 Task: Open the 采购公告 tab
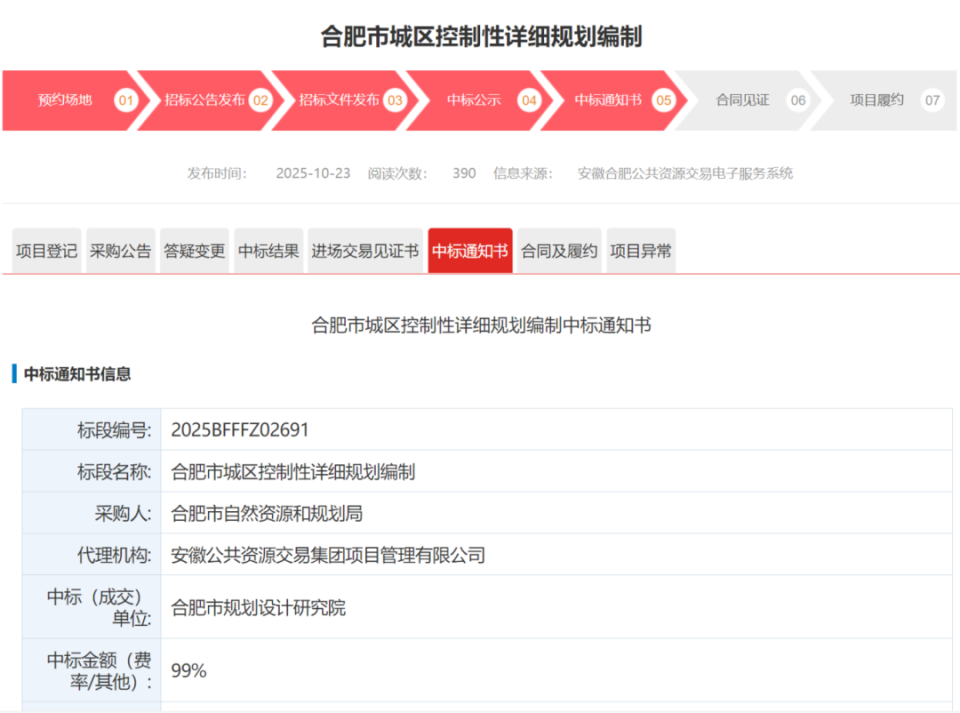click(x=119, y=251)
